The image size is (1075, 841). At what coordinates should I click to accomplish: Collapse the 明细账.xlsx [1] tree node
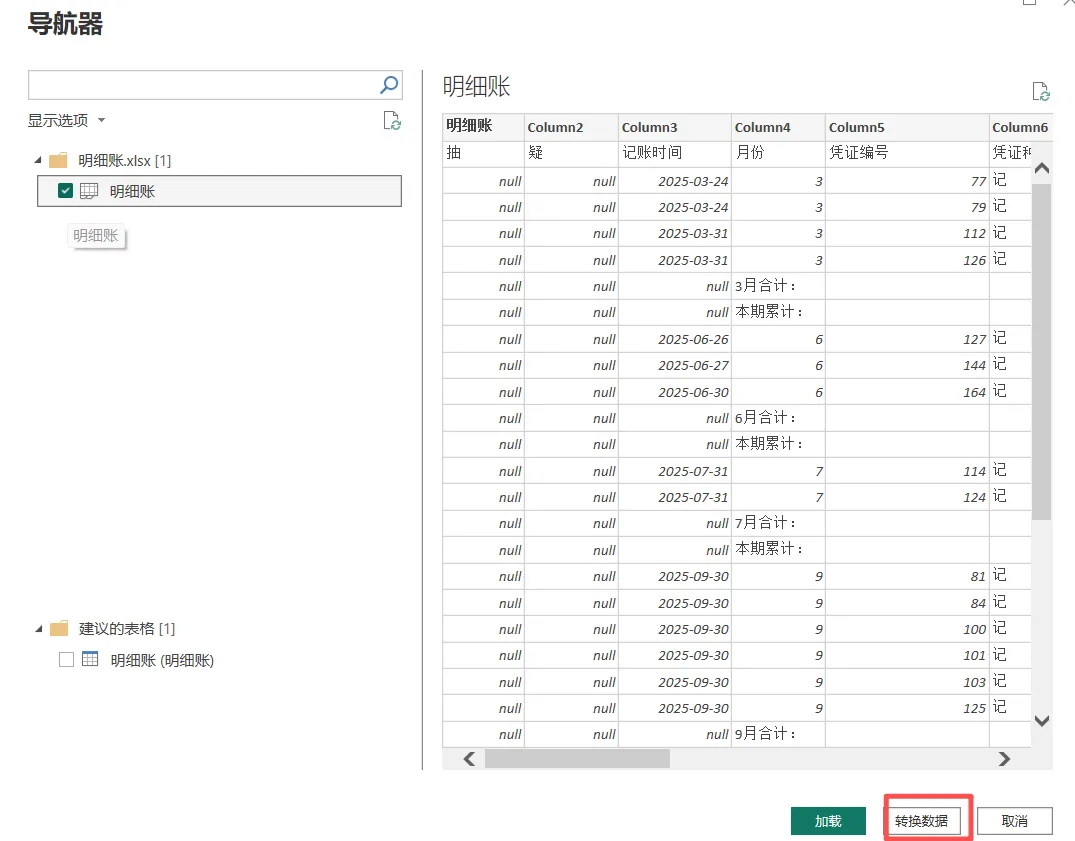pyautogui.click(x=38, y=160)
